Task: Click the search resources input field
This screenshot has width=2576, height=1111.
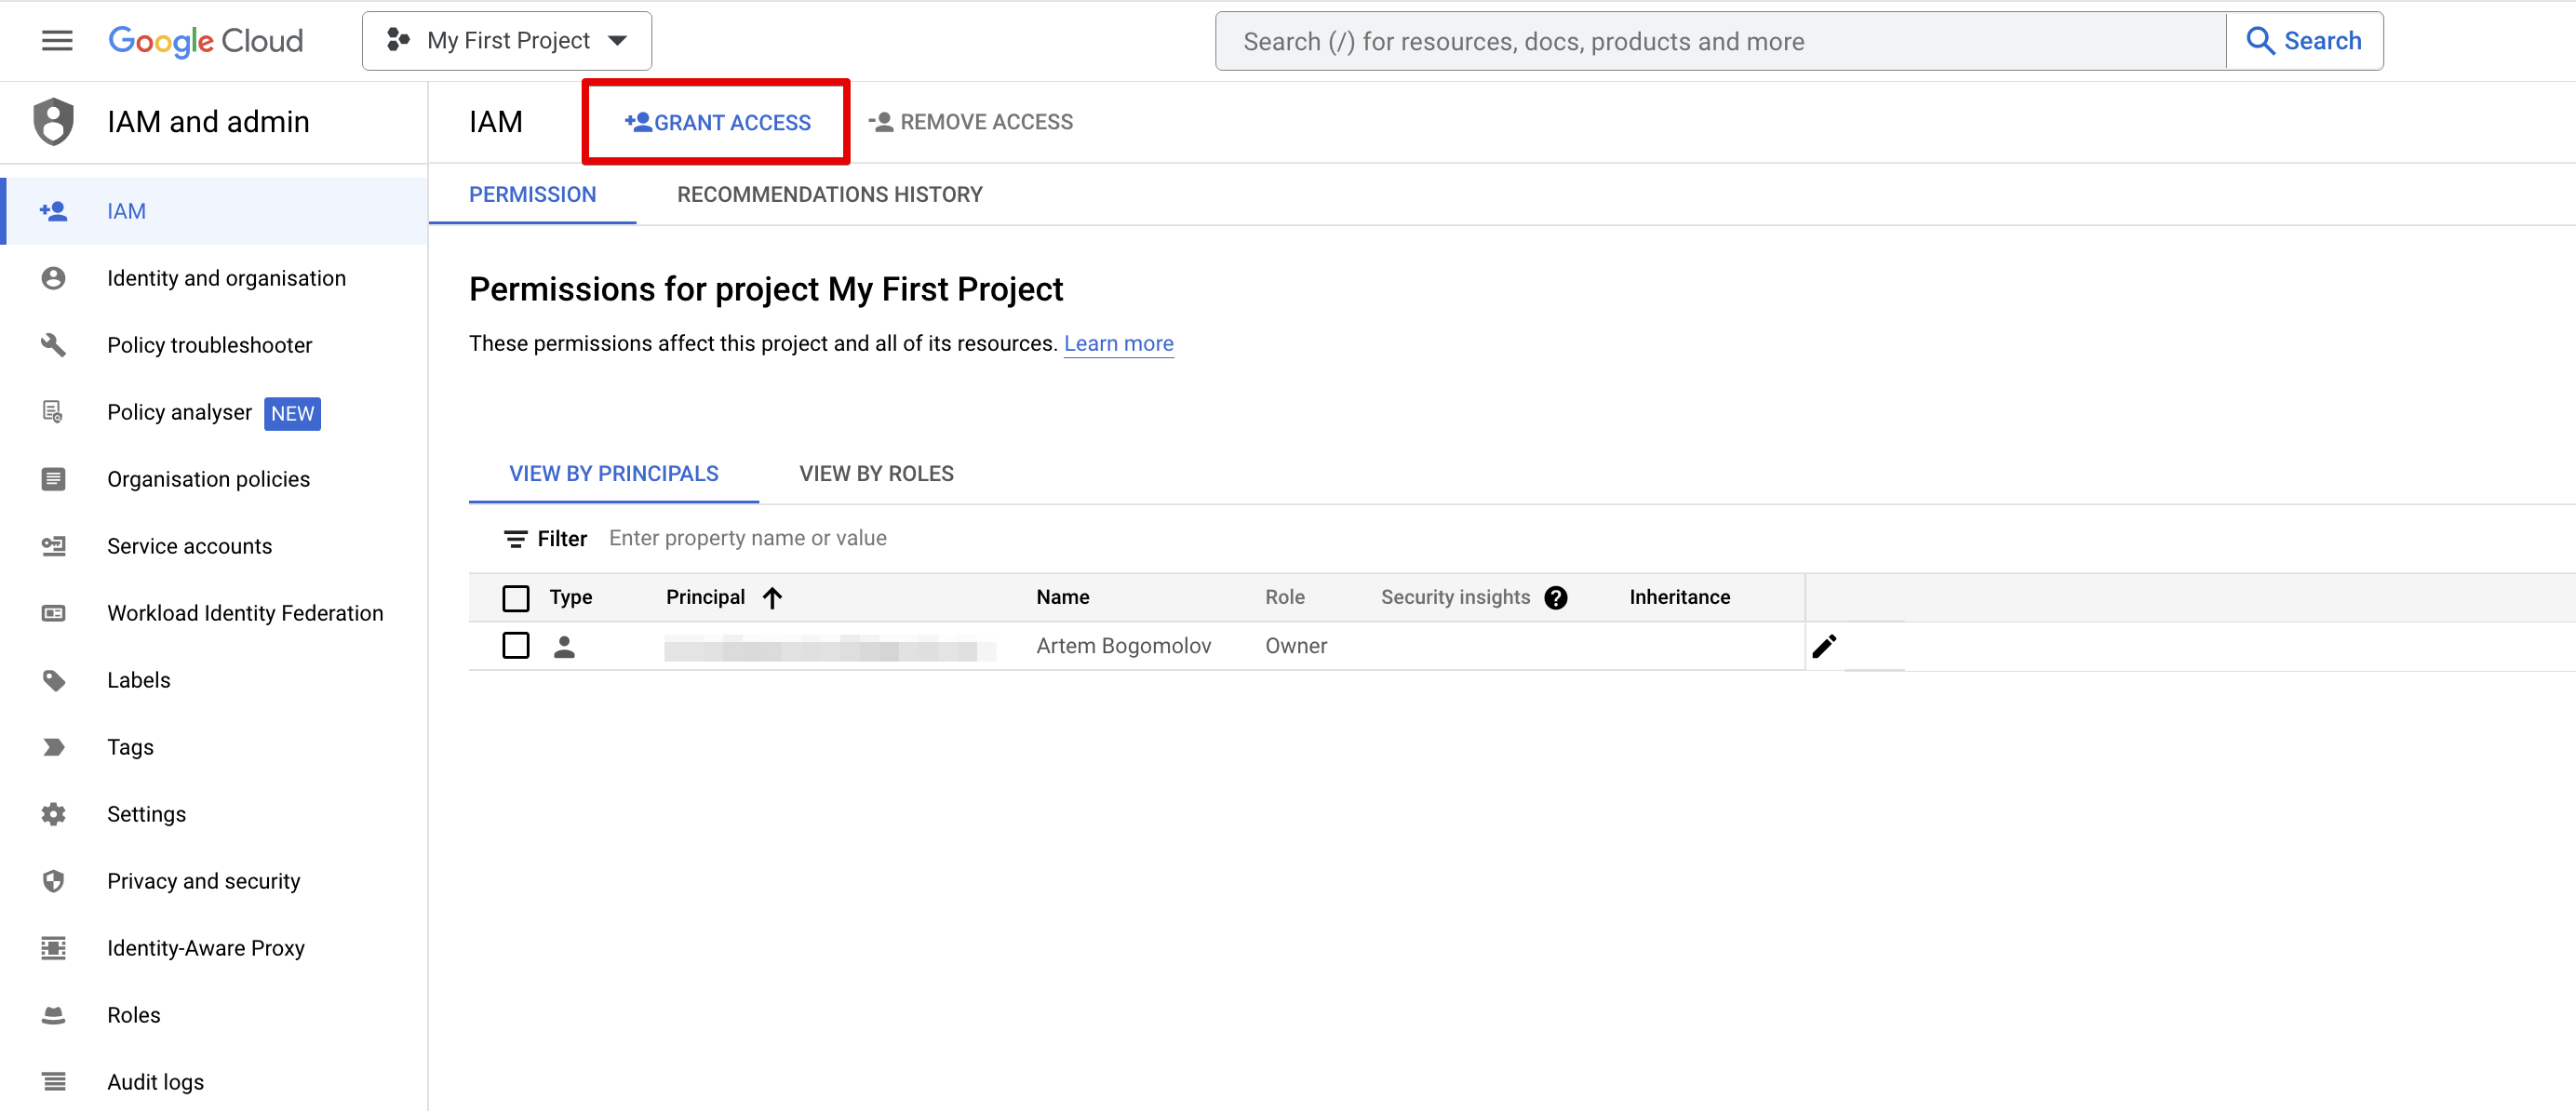Action: [x=1721, y=41]
